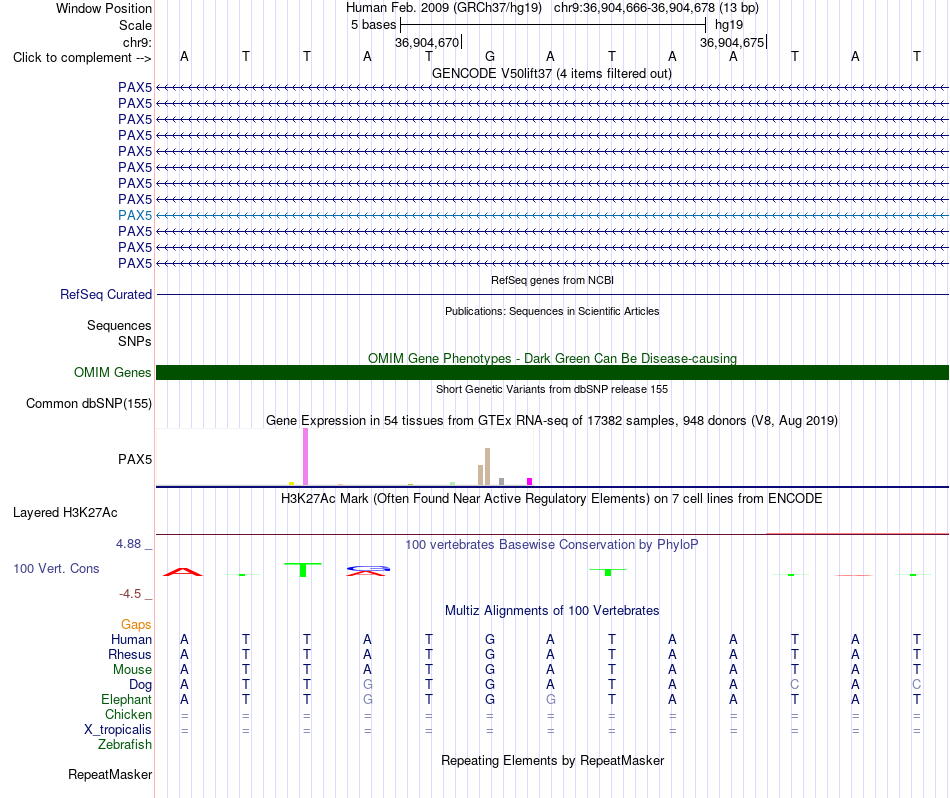The width and height of the screenshot is (950, 798).
Task: Click the RefSeq Curated track label
Action: coord(106,294)
